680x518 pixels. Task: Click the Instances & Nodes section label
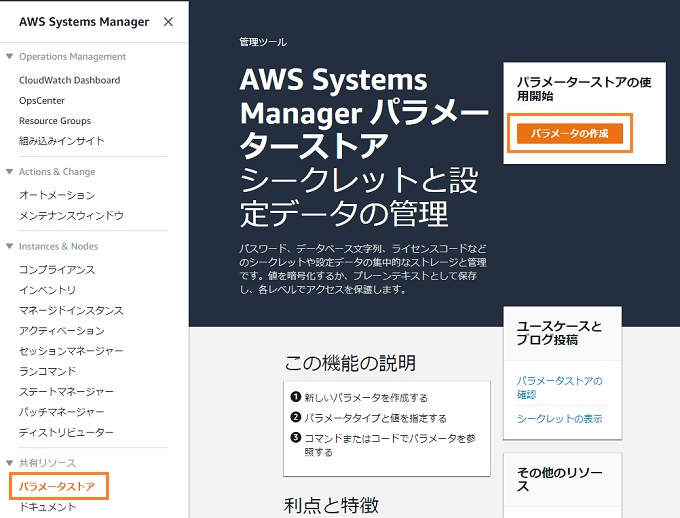coord(59,246)
